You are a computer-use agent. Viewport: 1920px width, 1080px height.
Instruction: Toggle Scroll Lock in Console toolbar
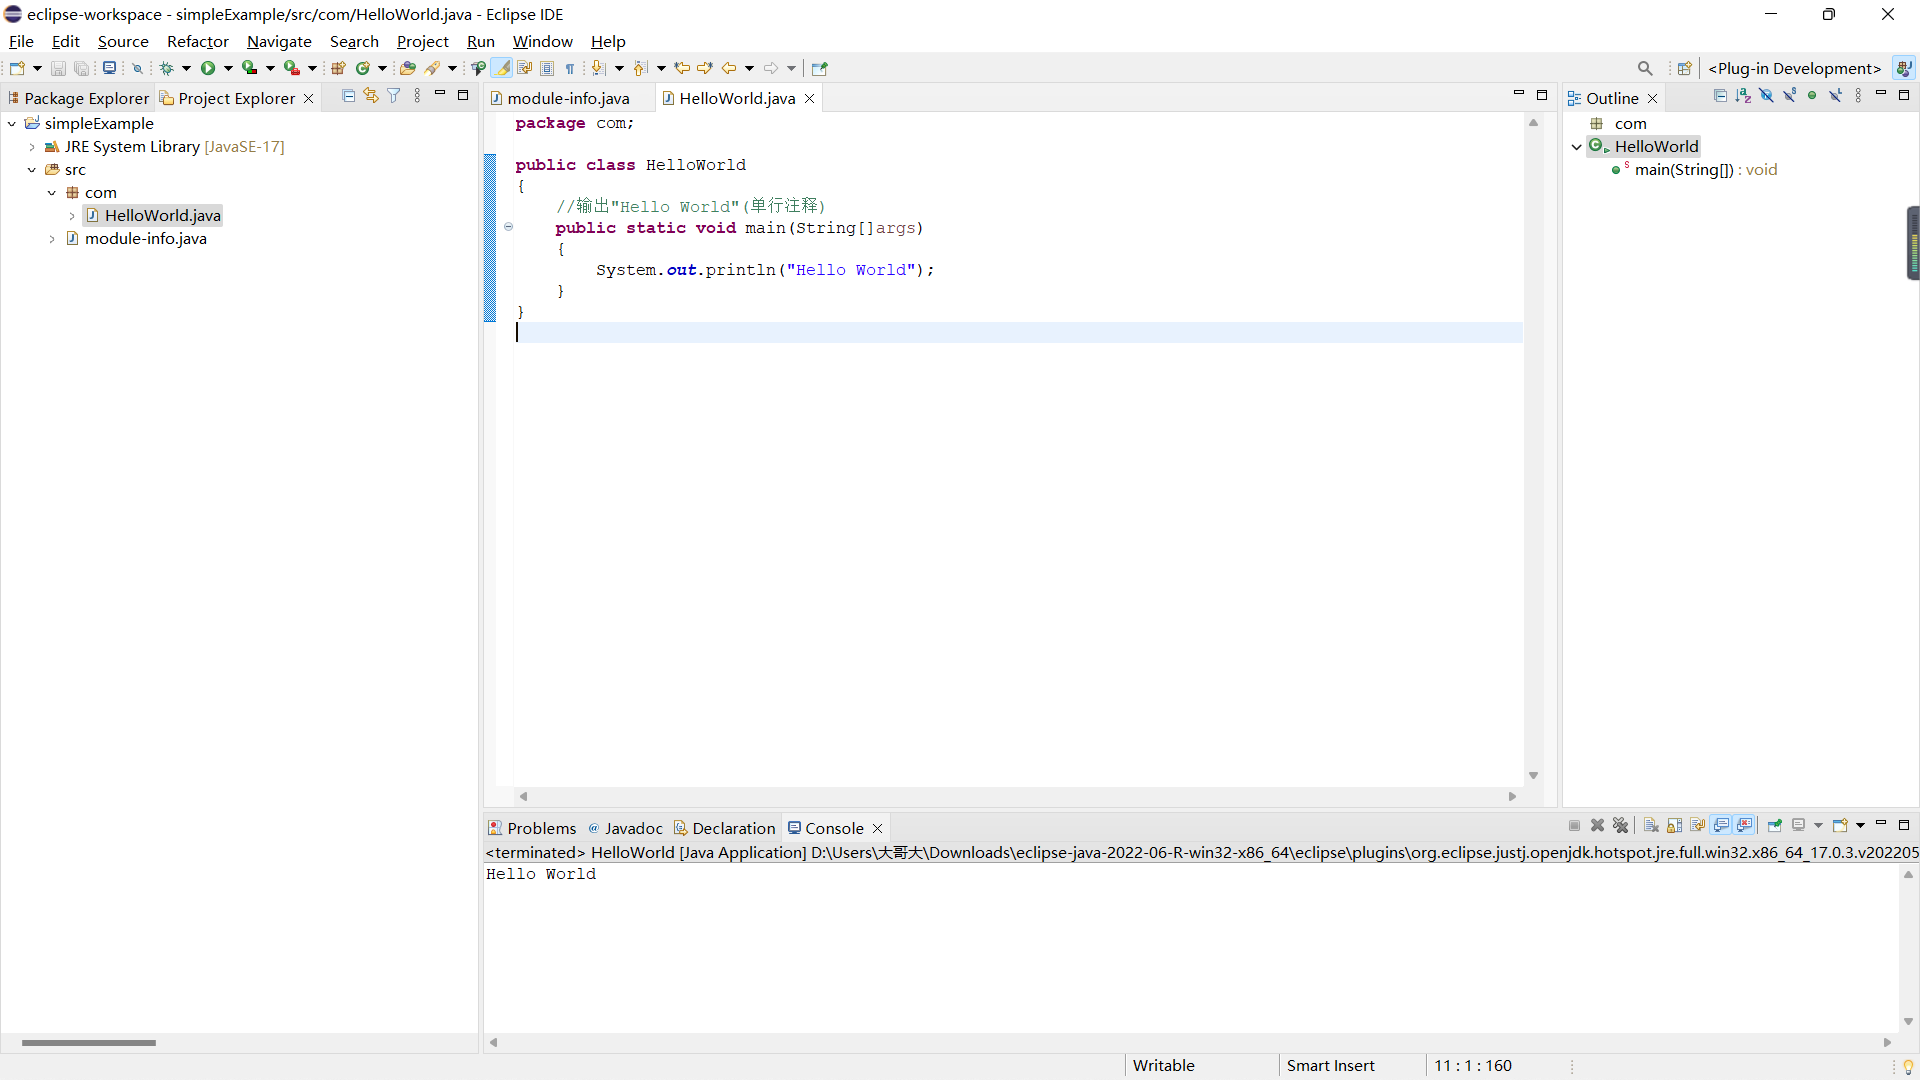(1674, 825)
